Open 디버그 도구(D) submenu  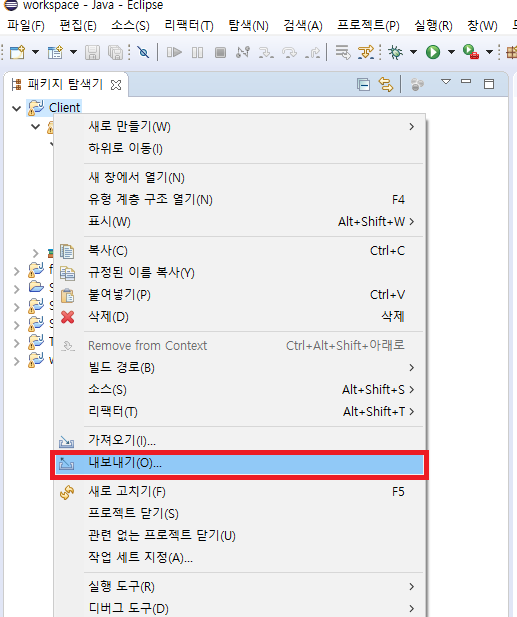[239, 608]
